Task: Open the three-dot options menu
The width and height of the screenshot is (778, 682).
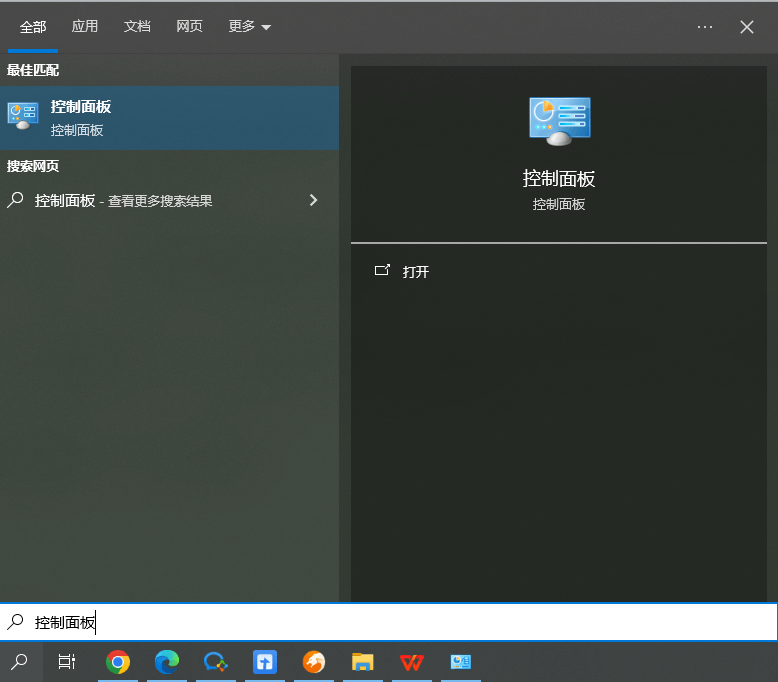Action: 705,27
